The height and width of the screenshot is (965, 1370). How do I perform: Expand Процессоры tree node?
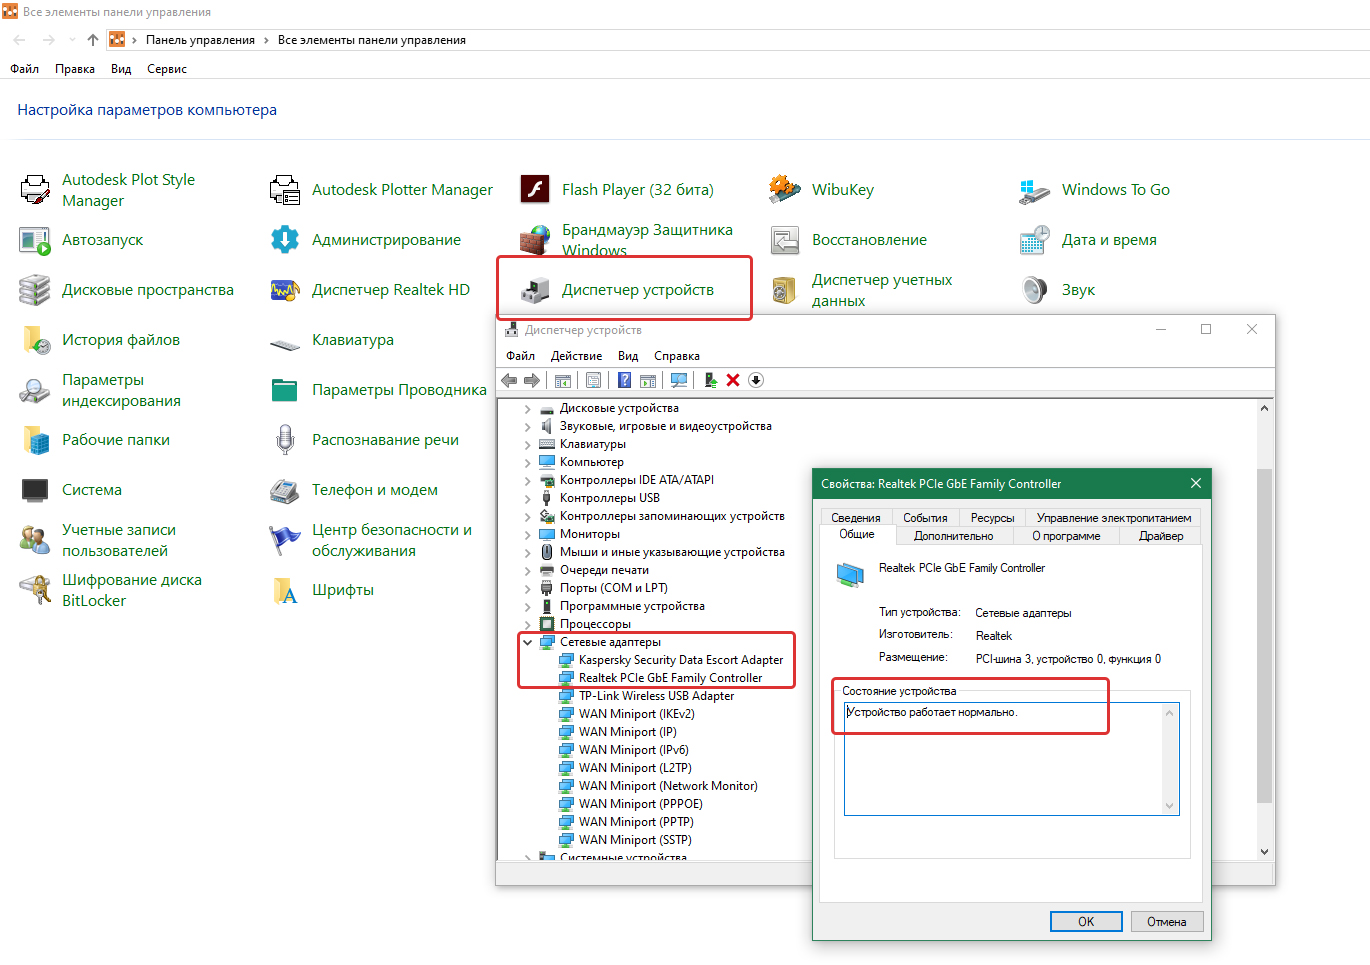pos(527,624)
